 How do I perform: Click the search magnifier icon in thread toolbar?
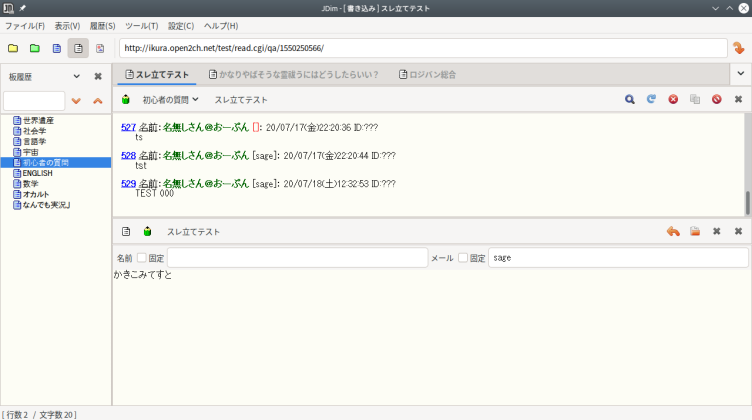coord(630,100)
